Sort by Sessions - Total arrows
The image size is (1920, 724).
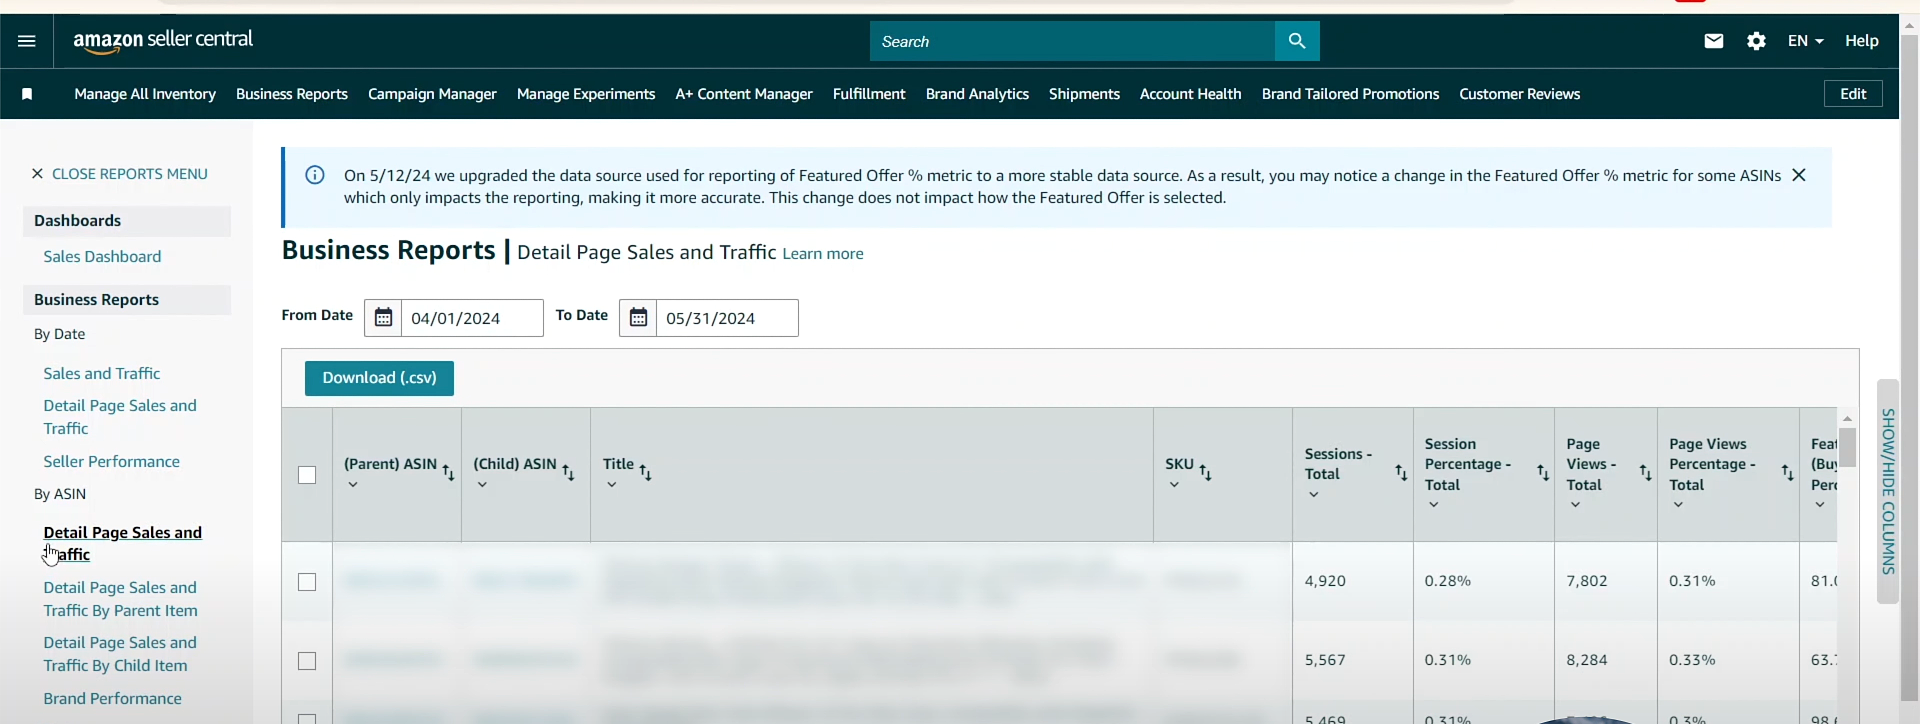[1401, 473]
